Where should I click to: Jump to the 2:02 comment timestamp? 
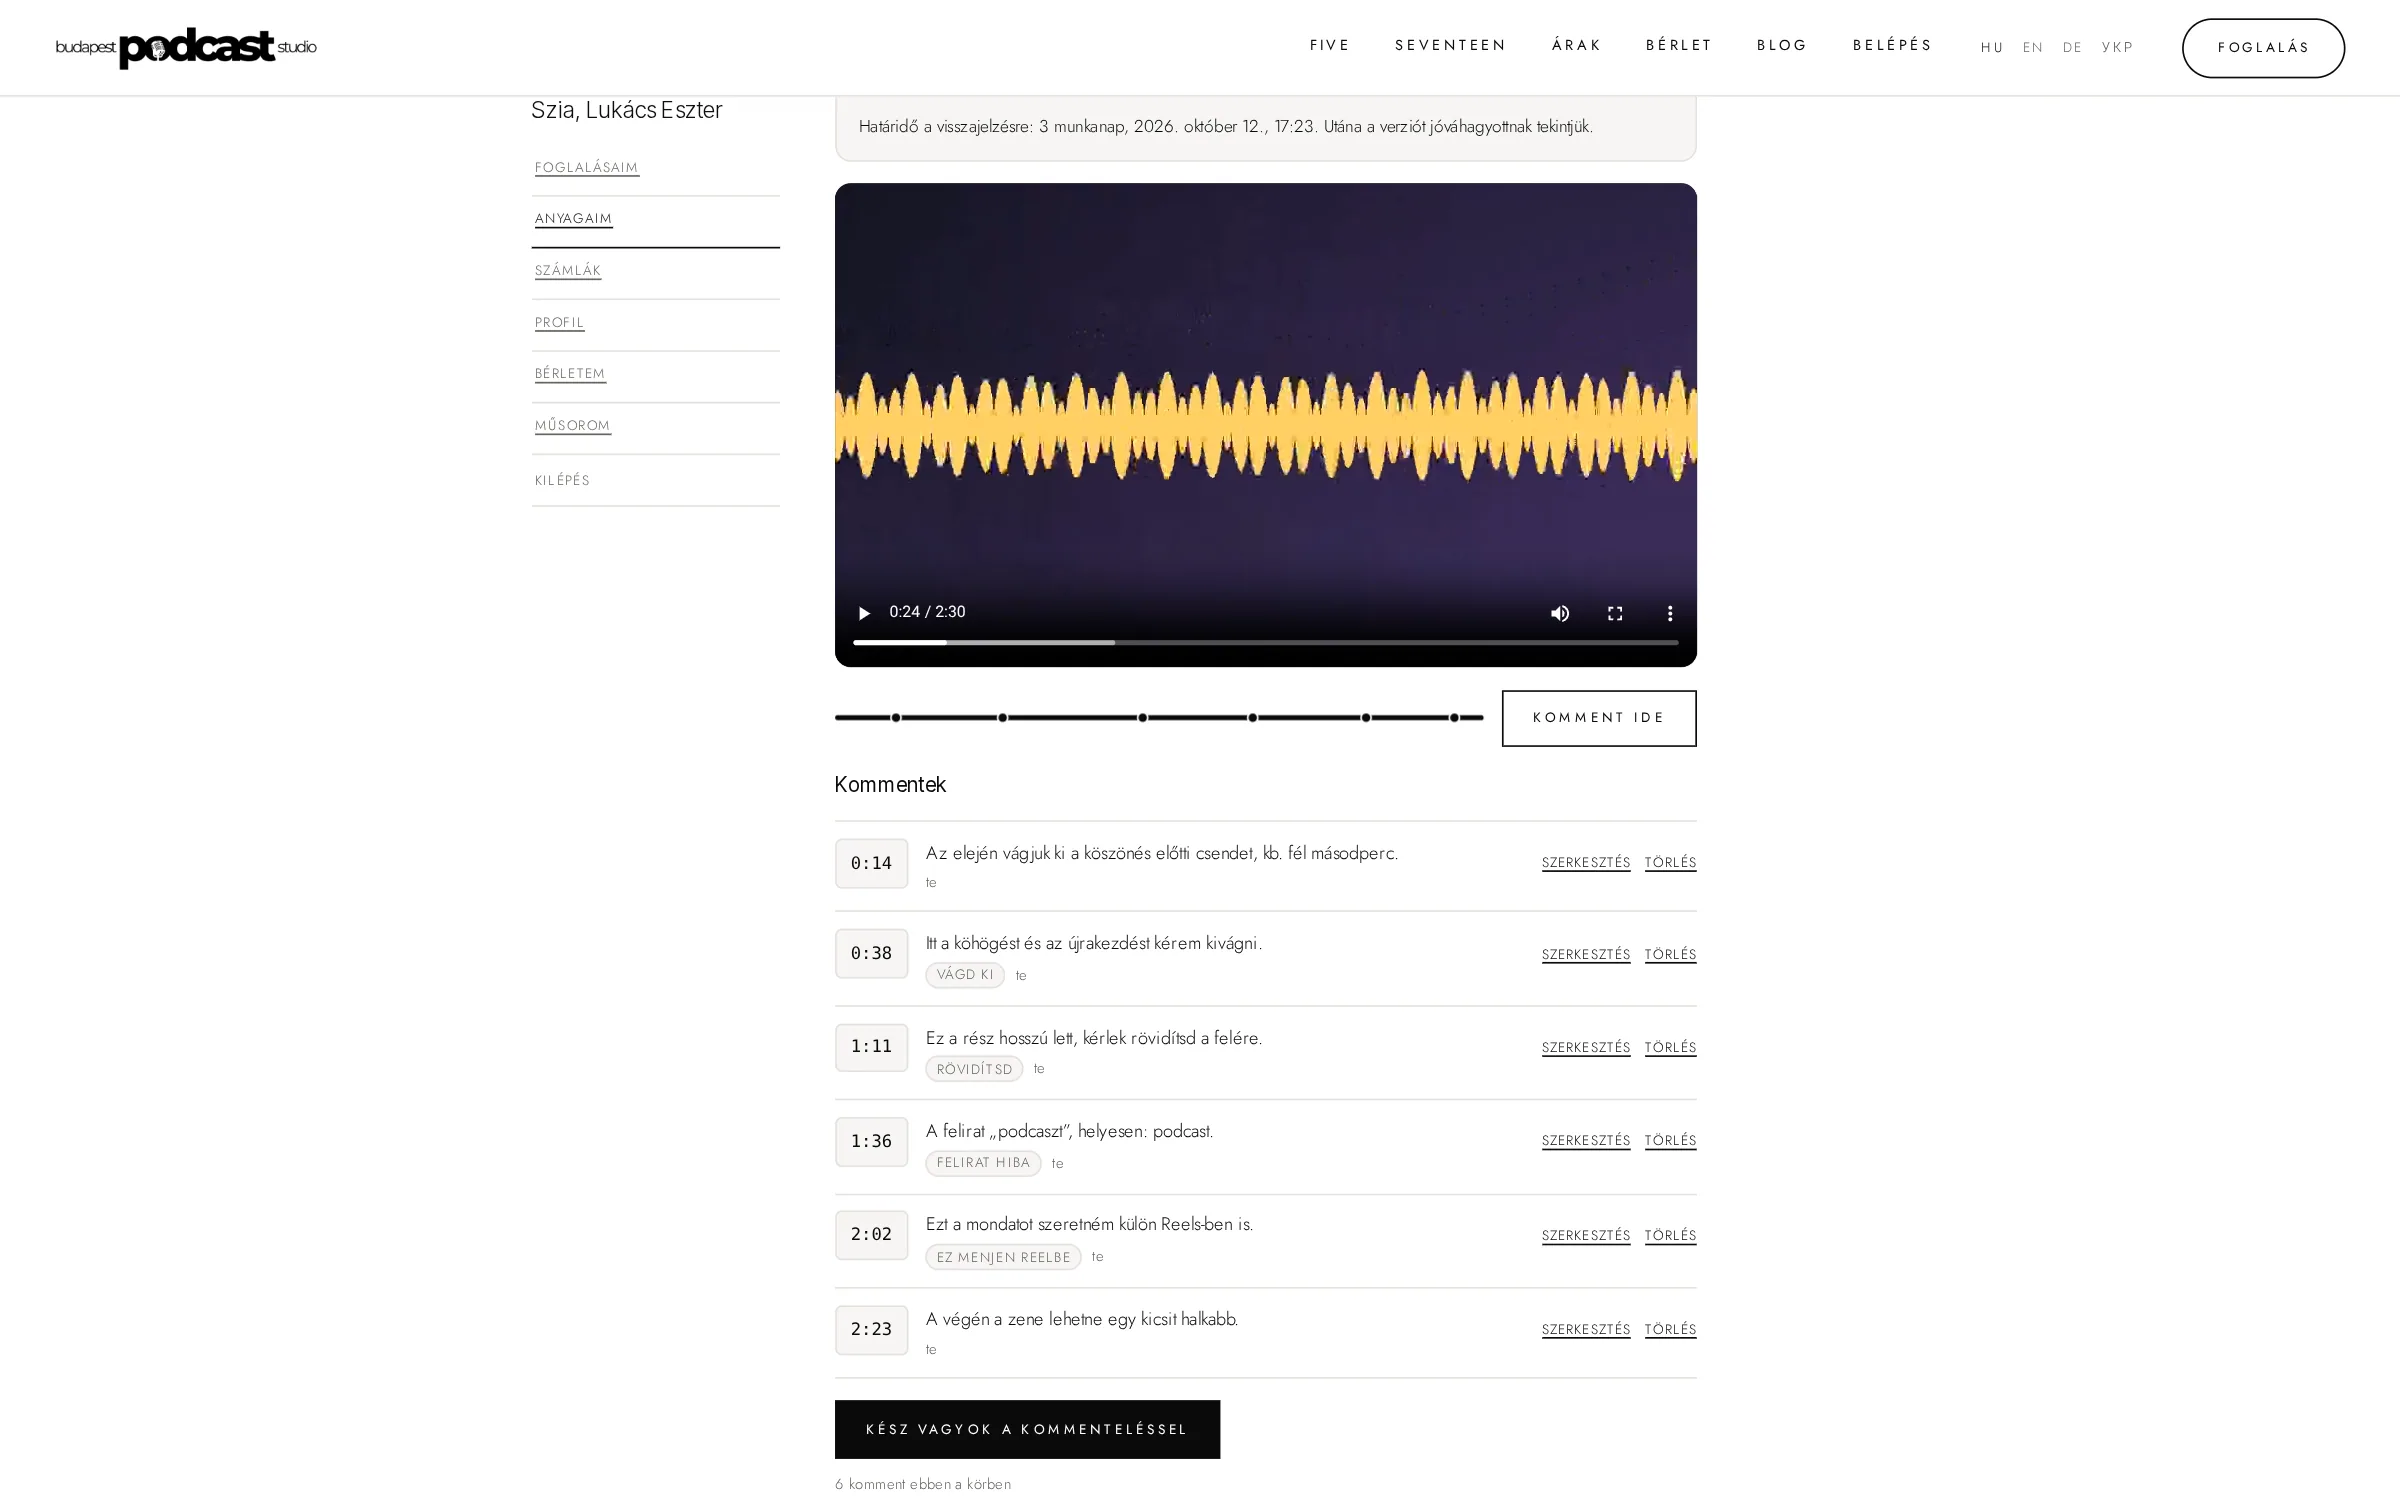click(871, 1234)
